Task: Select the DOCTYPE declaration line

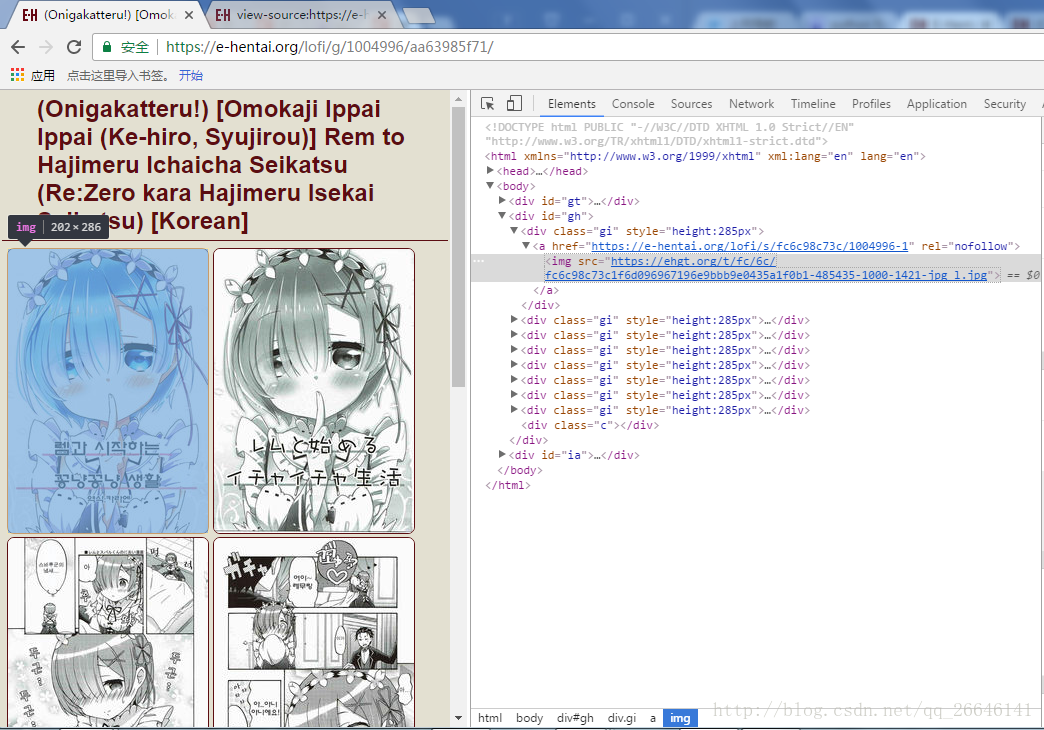Action: point(669,134)
